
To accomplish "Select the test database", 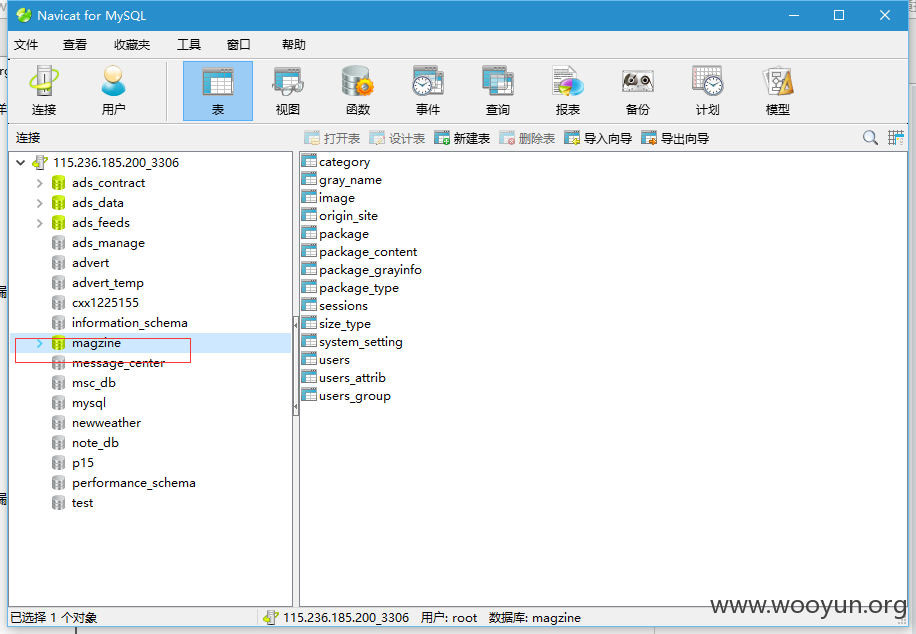I will pos(82,503).
